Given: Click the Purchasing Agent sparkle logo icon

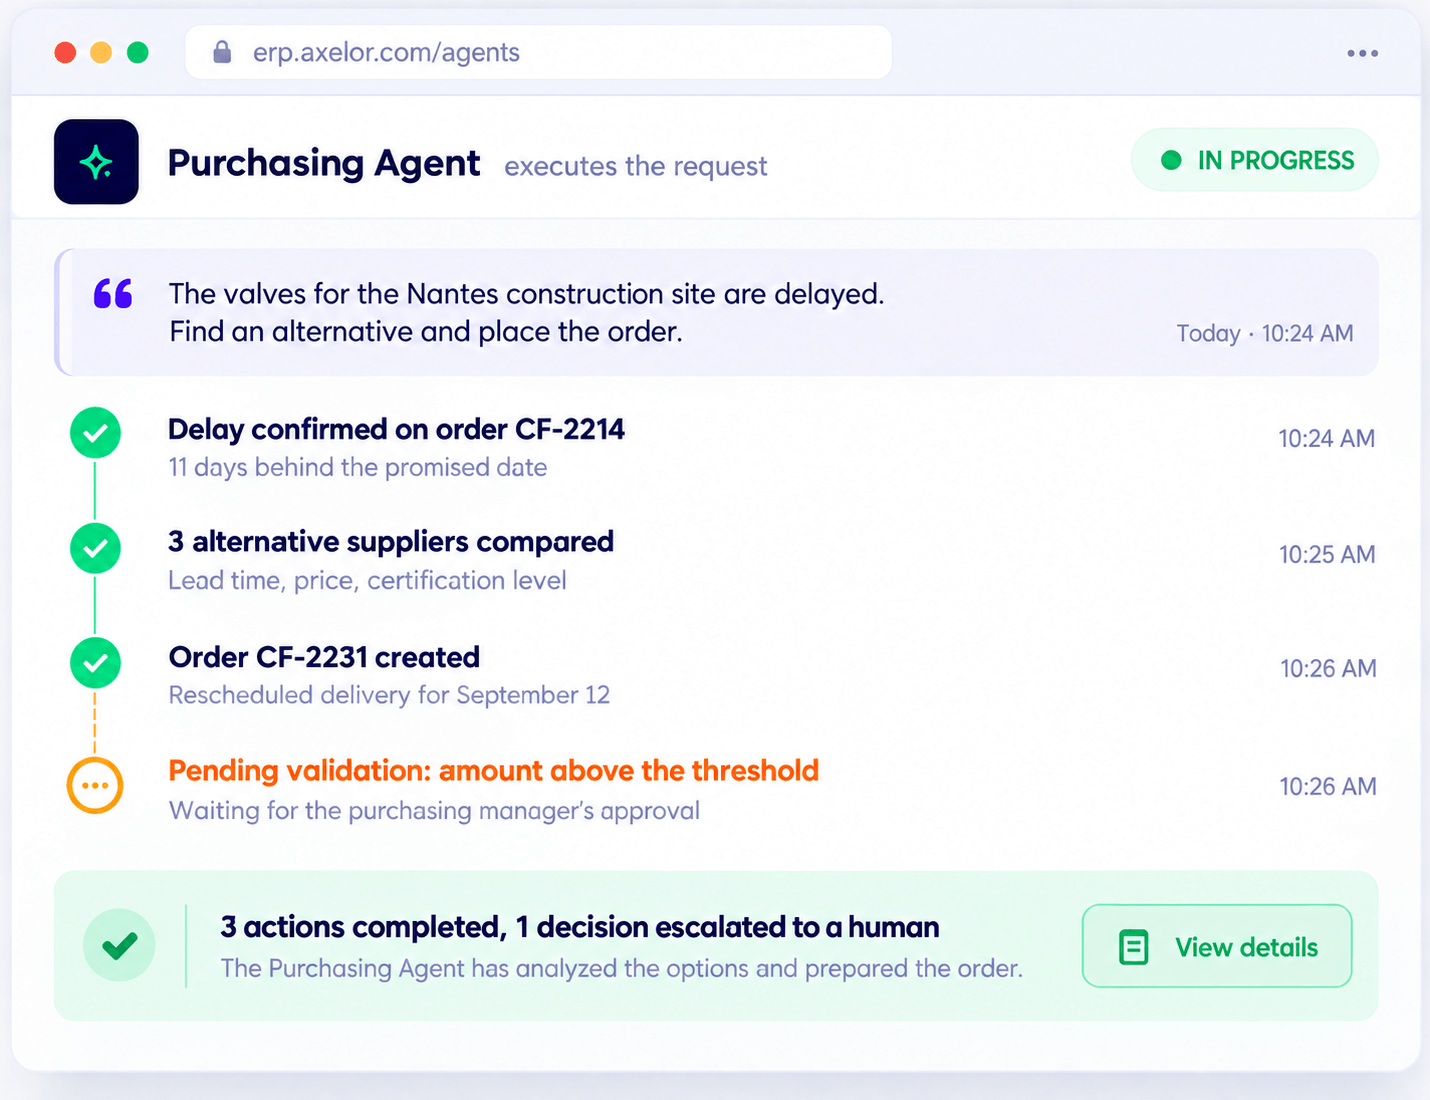Looking at the screenshot, I should (x=96, y=162).
